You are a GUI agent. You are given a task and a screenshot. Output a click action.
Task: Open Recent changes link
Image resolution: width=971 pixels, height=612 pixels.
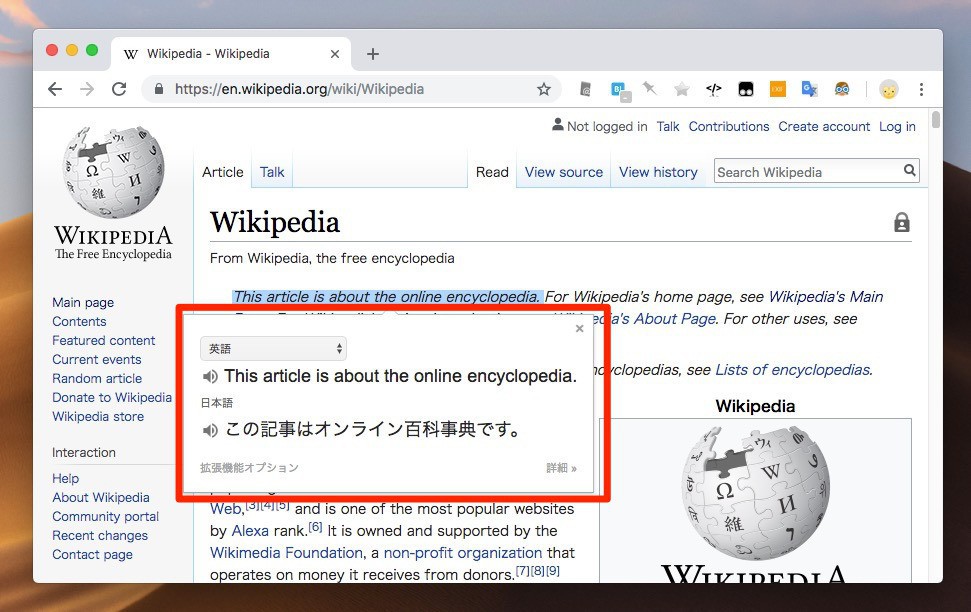[x=100, y=535]
